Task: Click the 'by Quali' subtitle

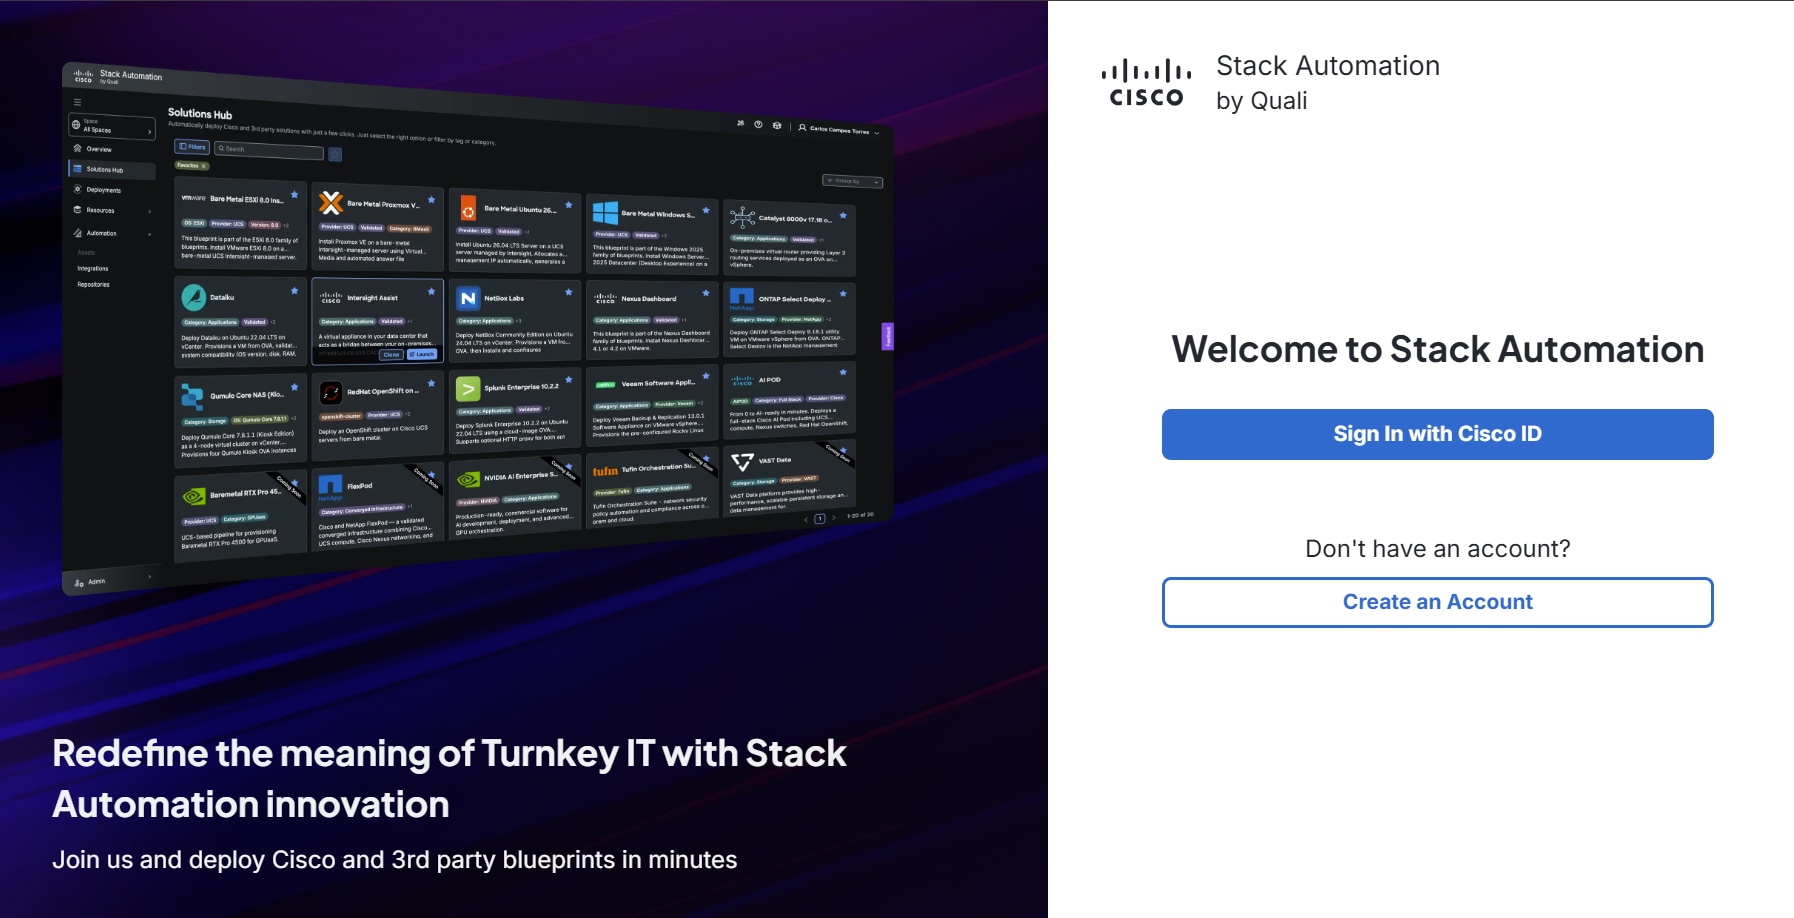Action: point(1261,101)
